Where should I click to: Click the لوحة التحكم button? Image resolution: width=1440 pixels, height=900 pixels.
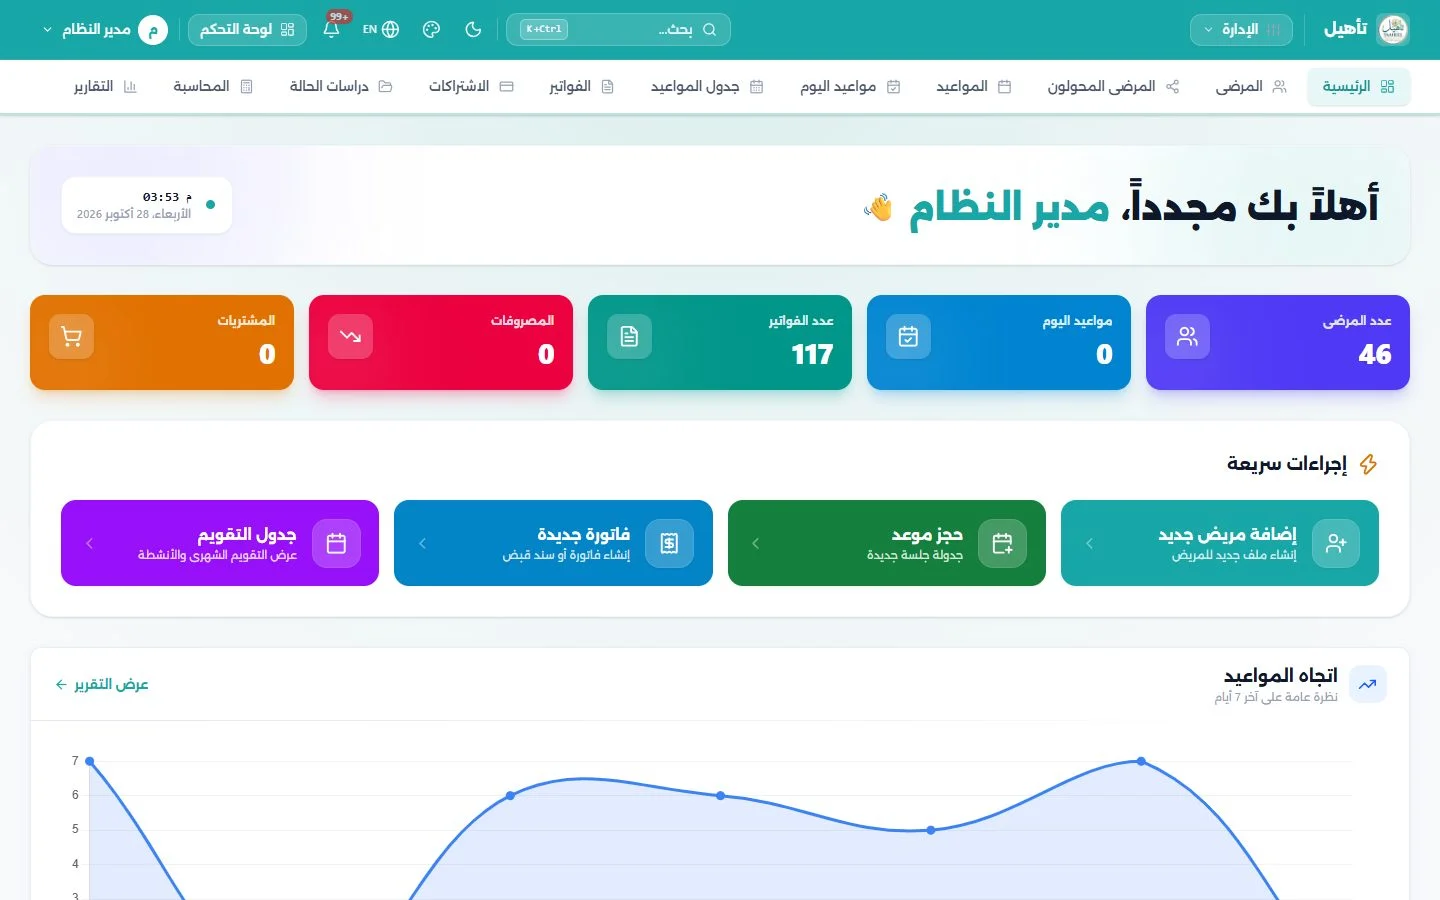point(247,30)
